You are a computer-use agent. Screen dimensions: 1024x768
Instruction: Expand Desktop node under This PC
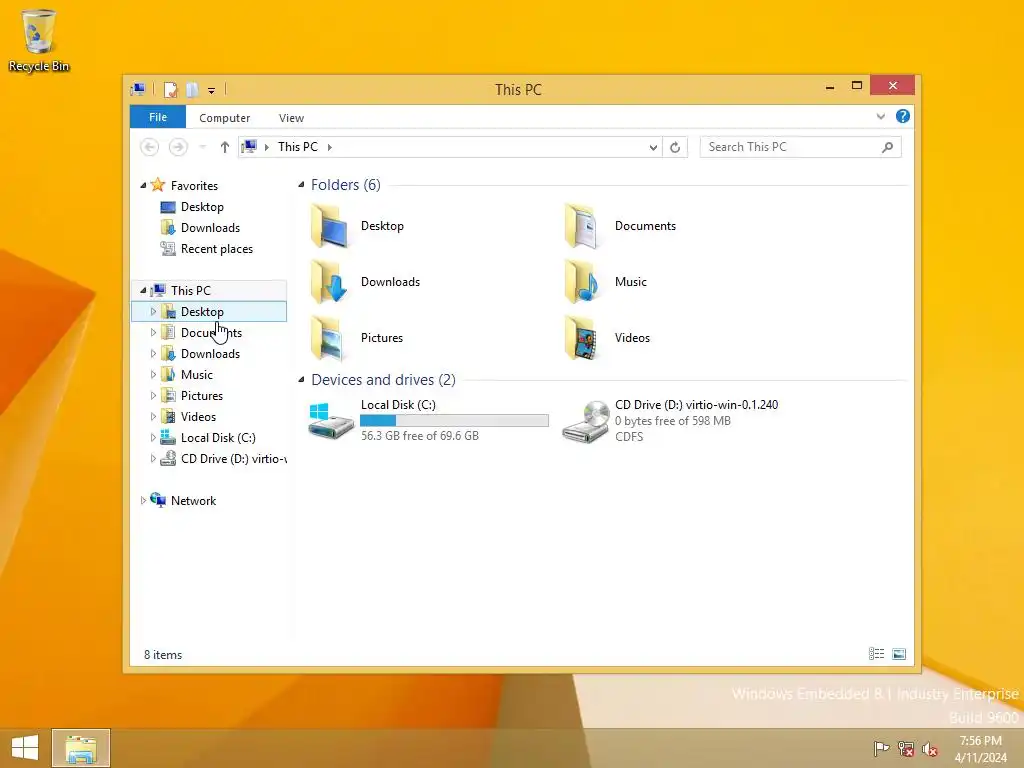pos(153,312)
